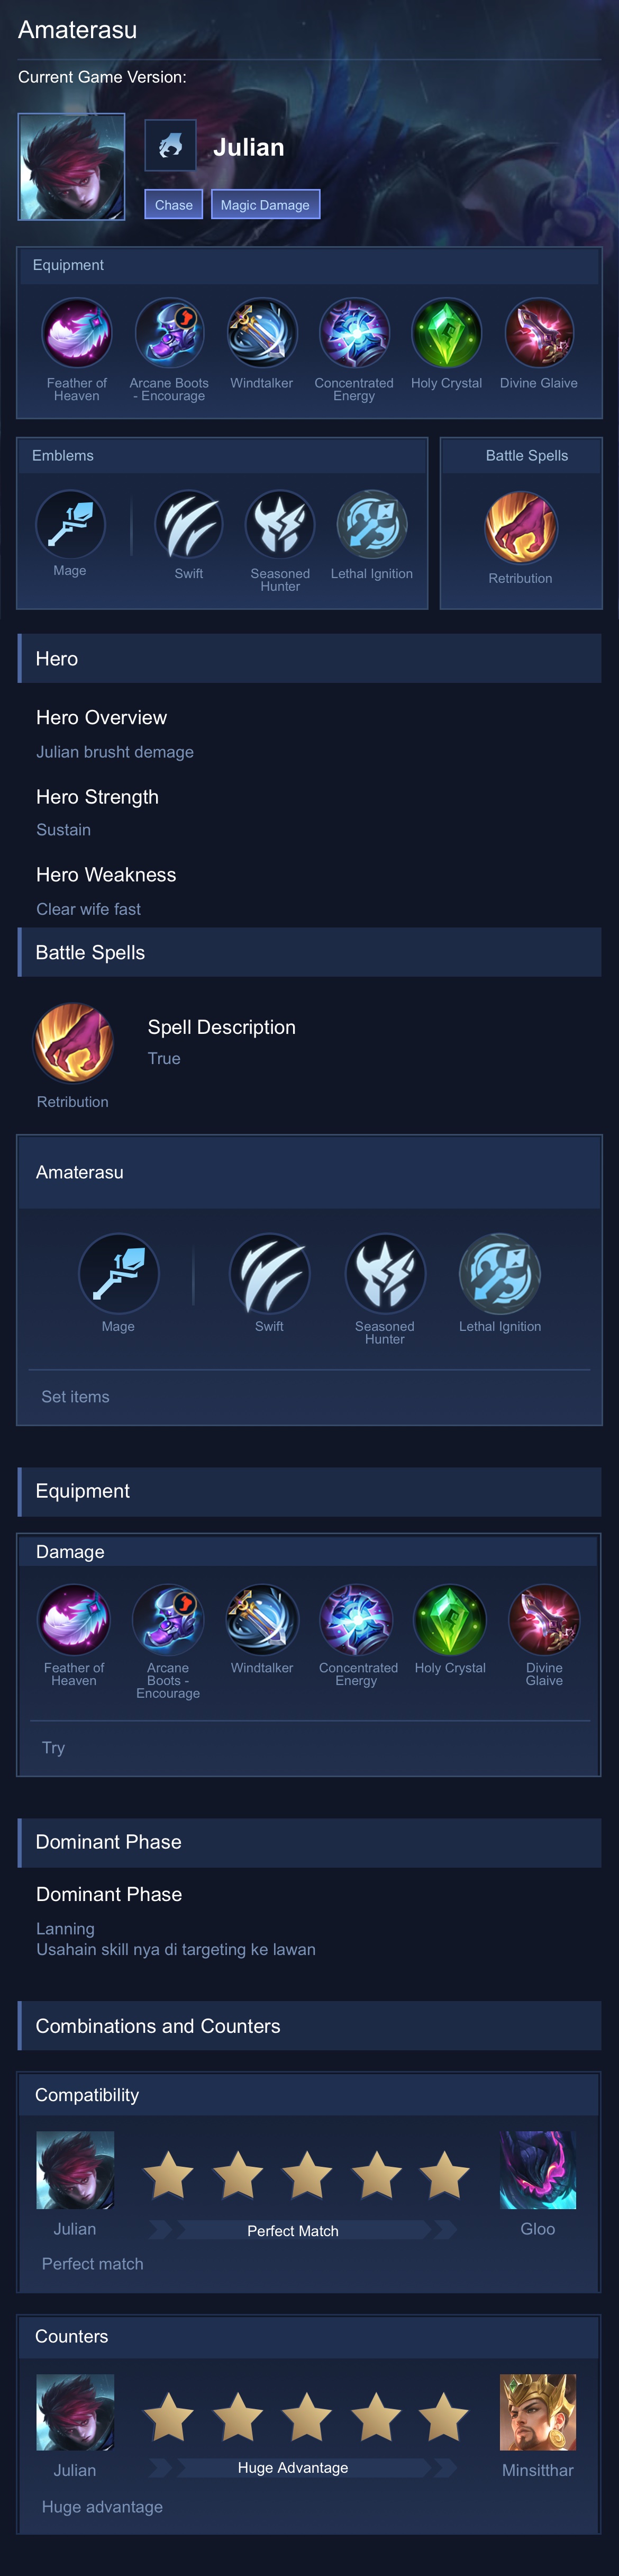The image size is (619, 2576).
Task: Click the Feather of Heaven icon in top Equipment
Action: pyautogui.click(x=76, y=333)
